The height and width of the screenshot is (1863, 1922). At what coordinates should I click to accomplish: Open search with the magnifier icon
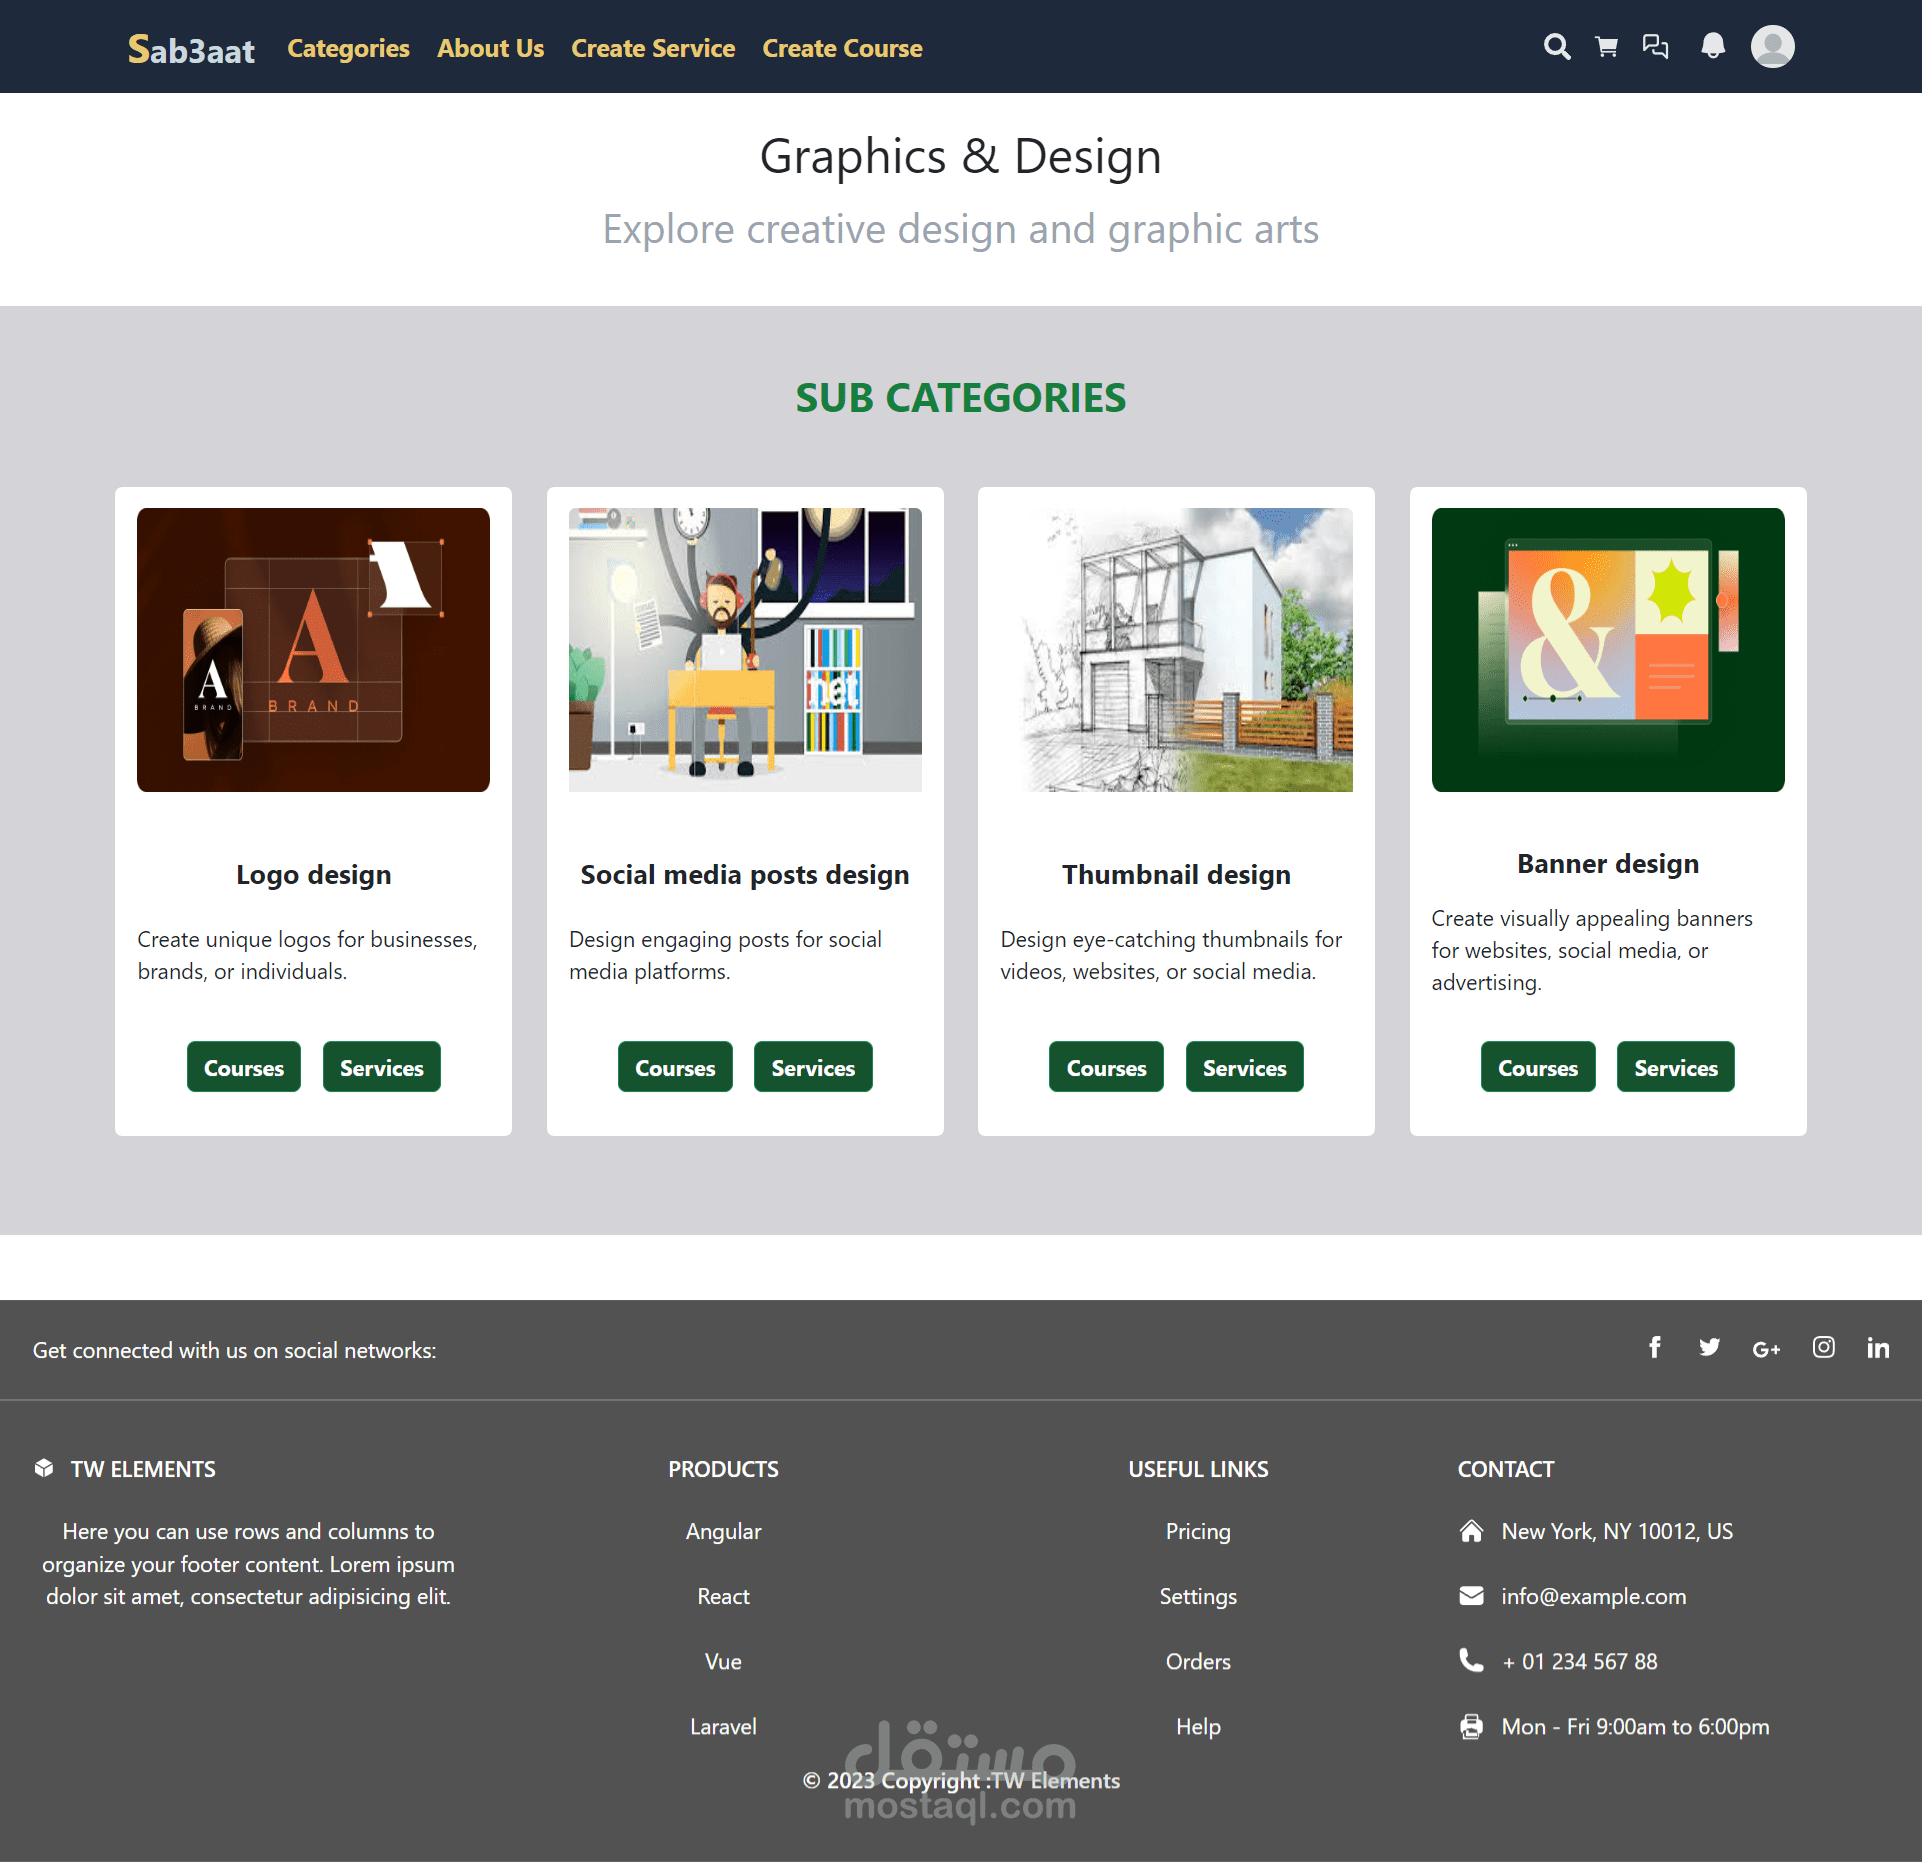(1556, 47)
